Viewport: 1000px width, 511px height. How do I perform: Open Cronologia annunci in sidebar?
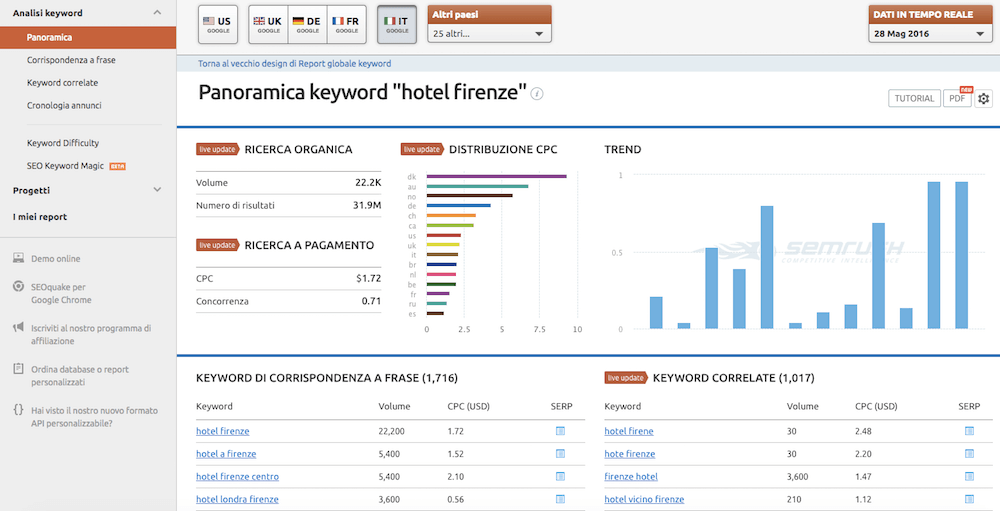coord(64,105)
